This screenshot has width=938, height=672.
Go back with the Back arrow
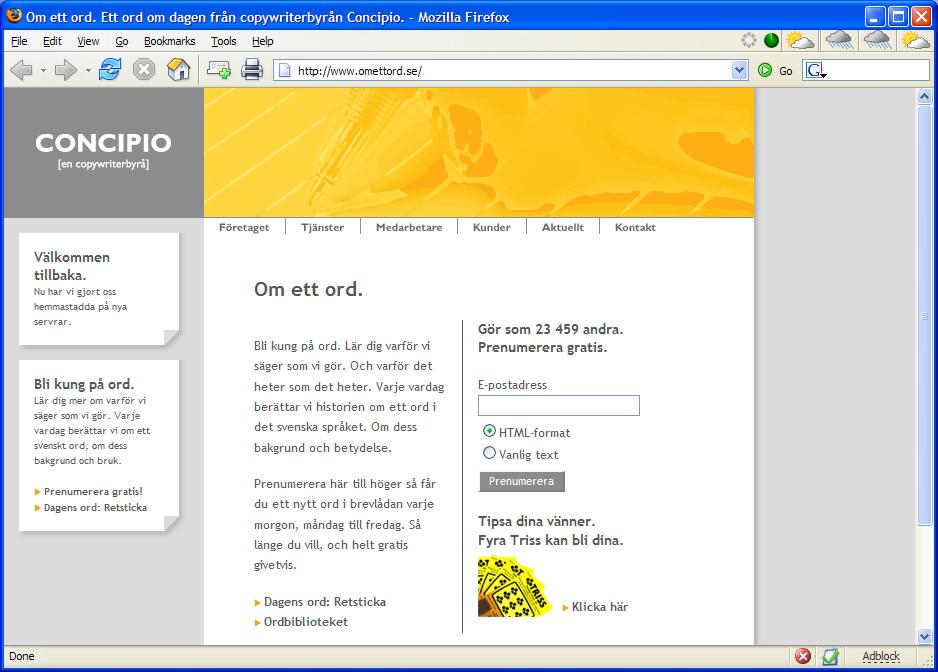tap(22, 71)
